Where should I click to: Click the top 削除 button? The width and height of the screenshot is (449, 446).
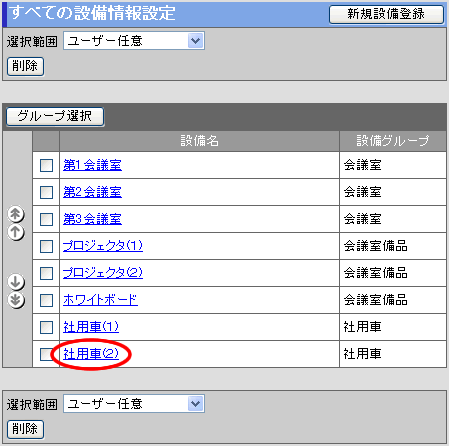point(25,66)
